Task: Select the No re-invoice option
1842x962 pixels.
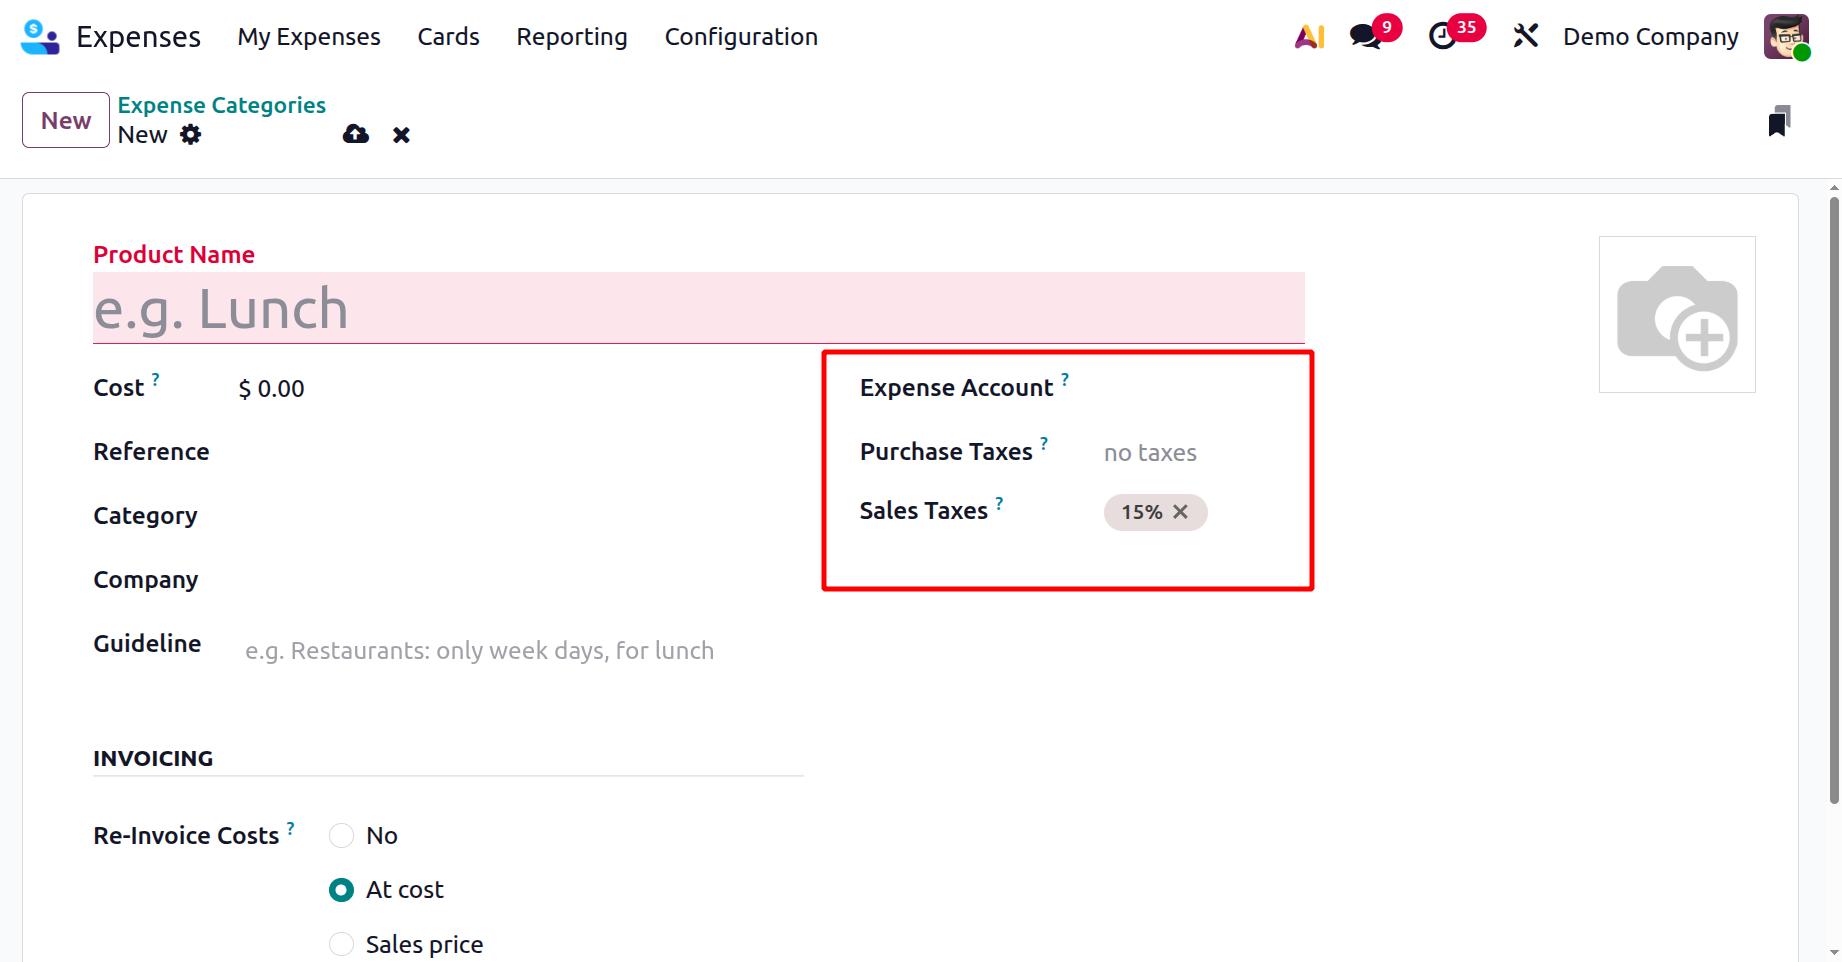Action: 342,836
